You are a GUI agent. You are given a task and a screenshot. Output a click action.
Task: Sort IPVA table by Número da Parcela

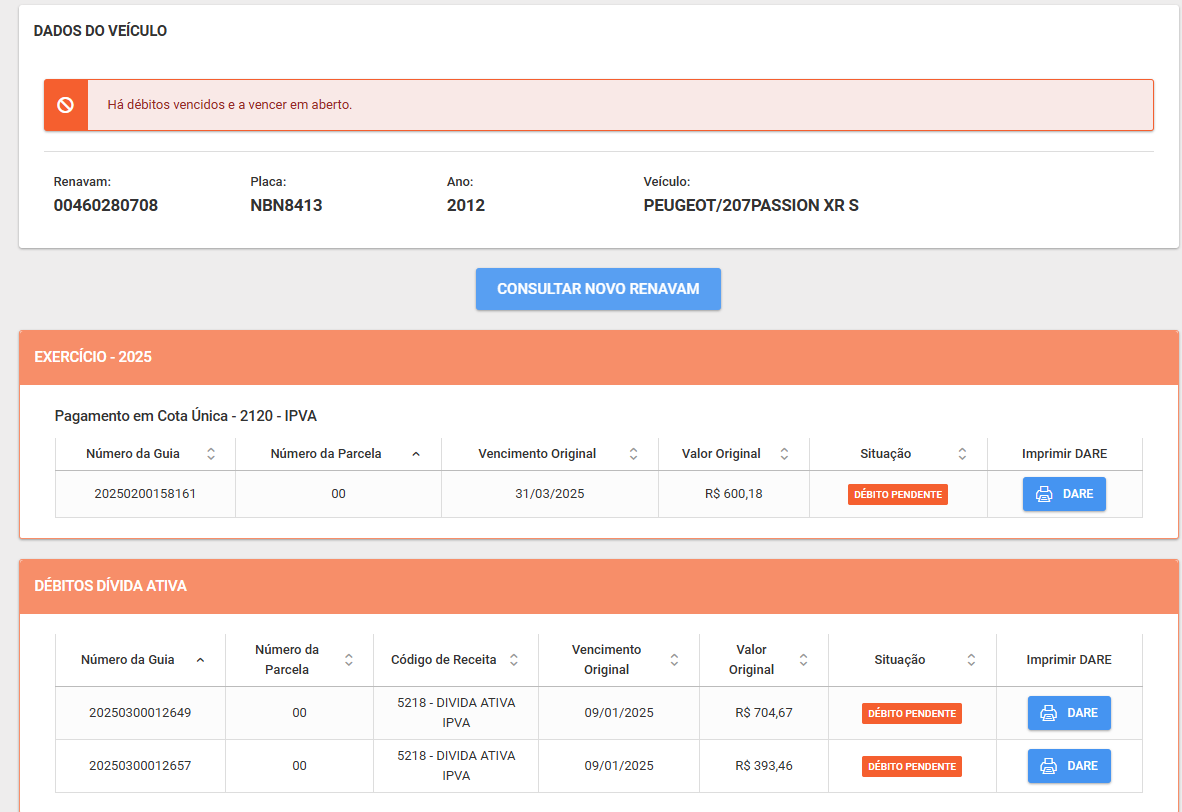(416, 454)
